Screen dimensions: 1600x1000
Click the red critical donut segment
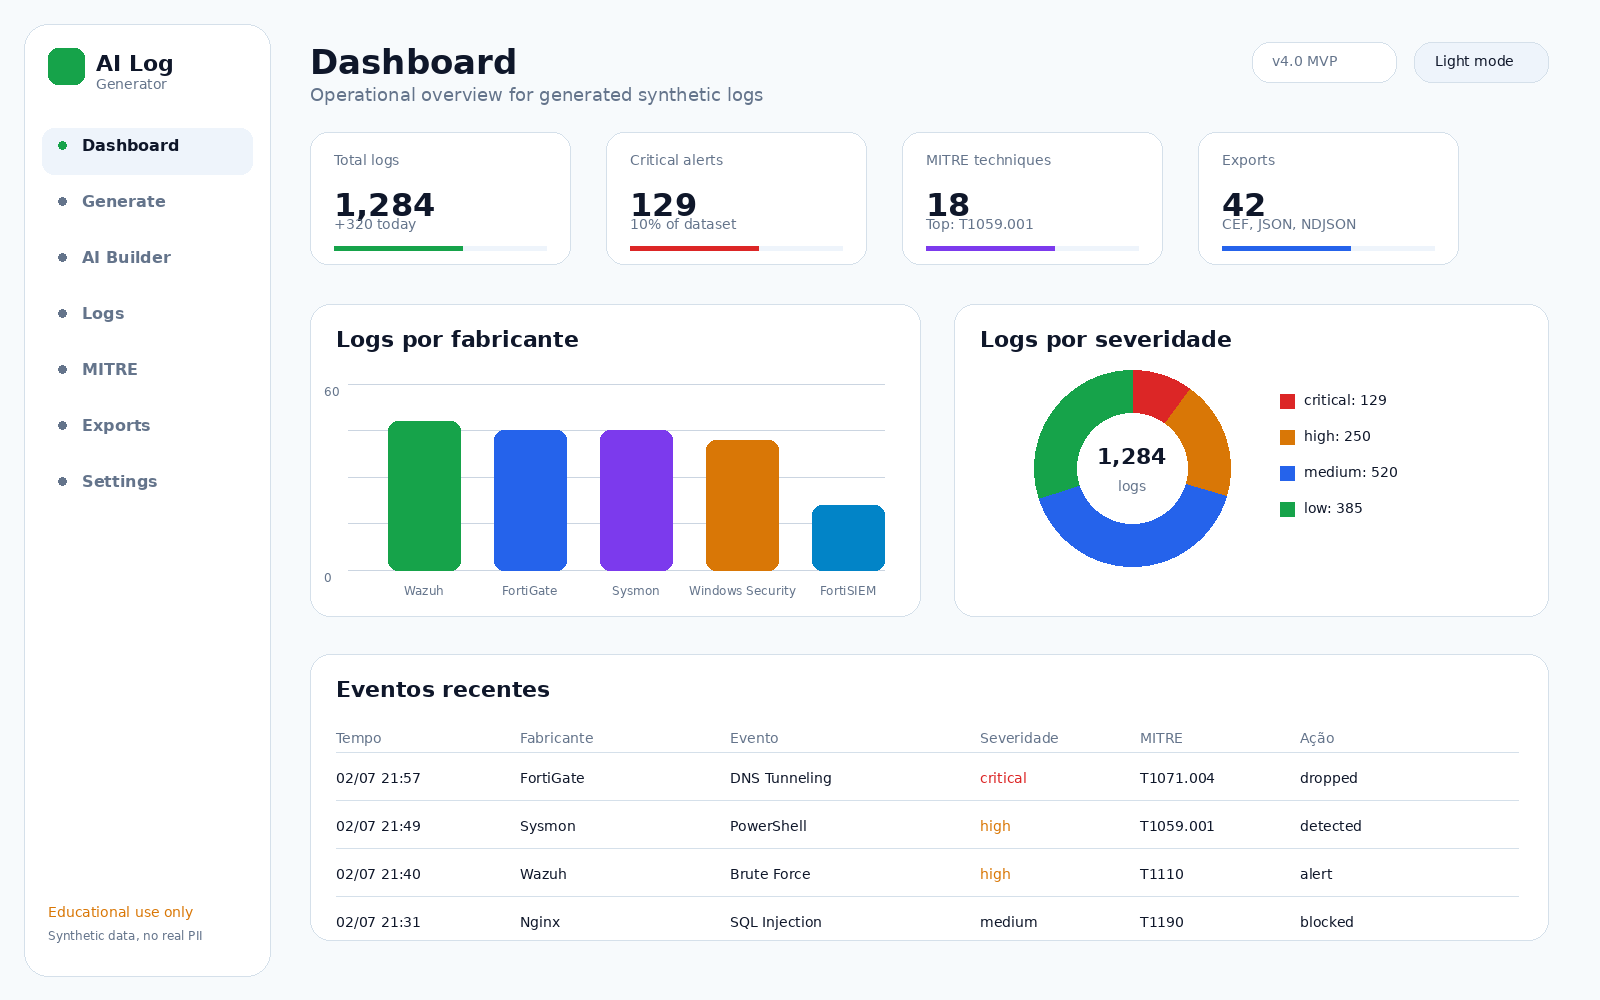click(x=1157, y=393)
